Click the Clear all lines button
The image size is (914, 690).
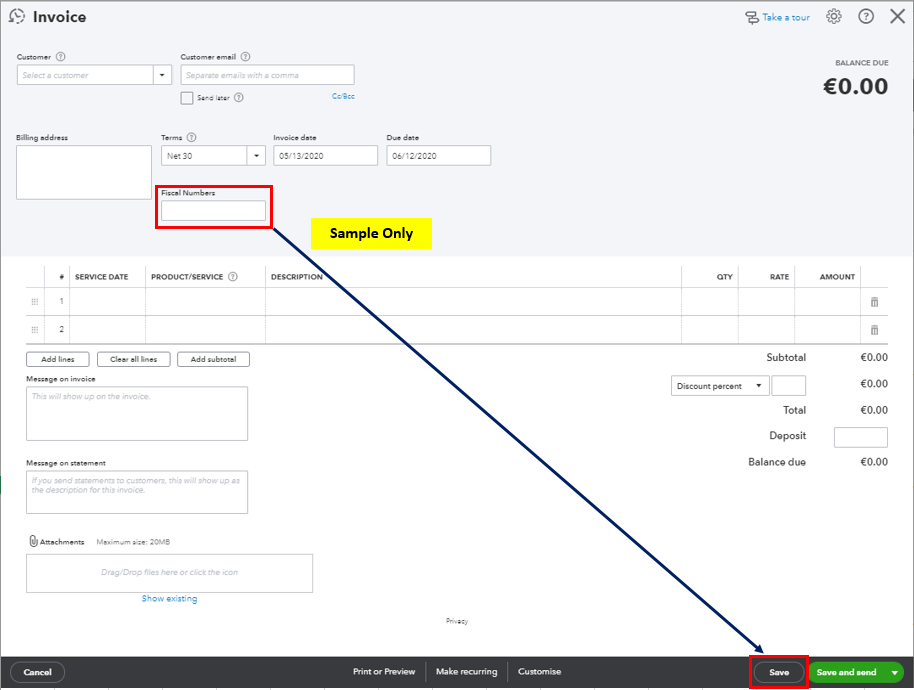click(x=133, y=359)
